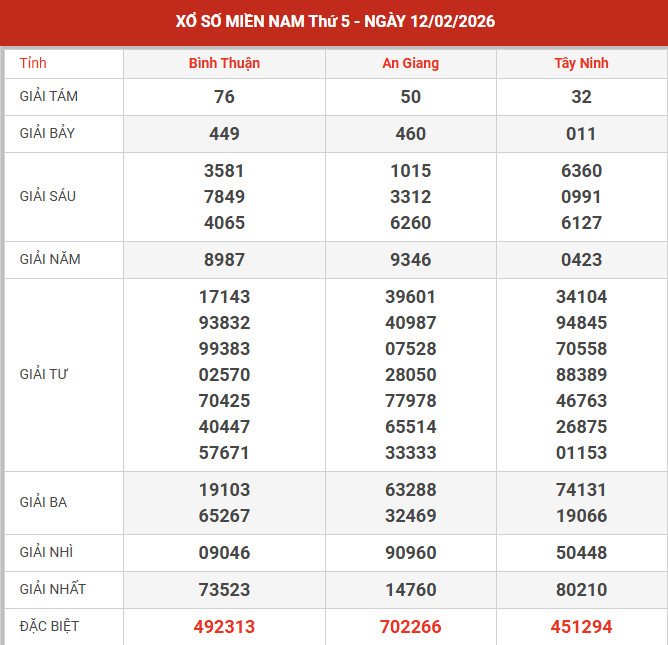This screenshot has height=645, width=668.
Task: Select the Tây Ninh column header
Action: [581, 63]
